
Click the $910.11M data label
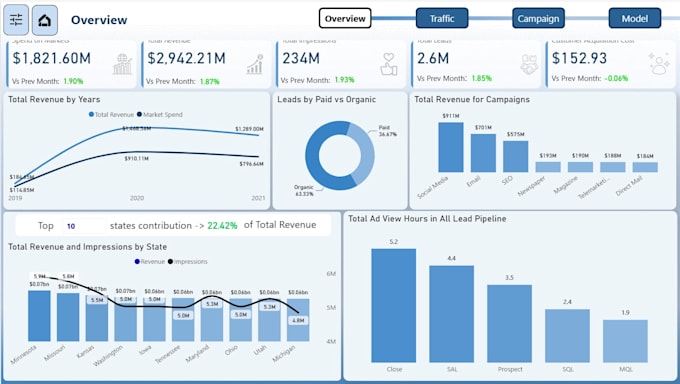tap(137, 158)
